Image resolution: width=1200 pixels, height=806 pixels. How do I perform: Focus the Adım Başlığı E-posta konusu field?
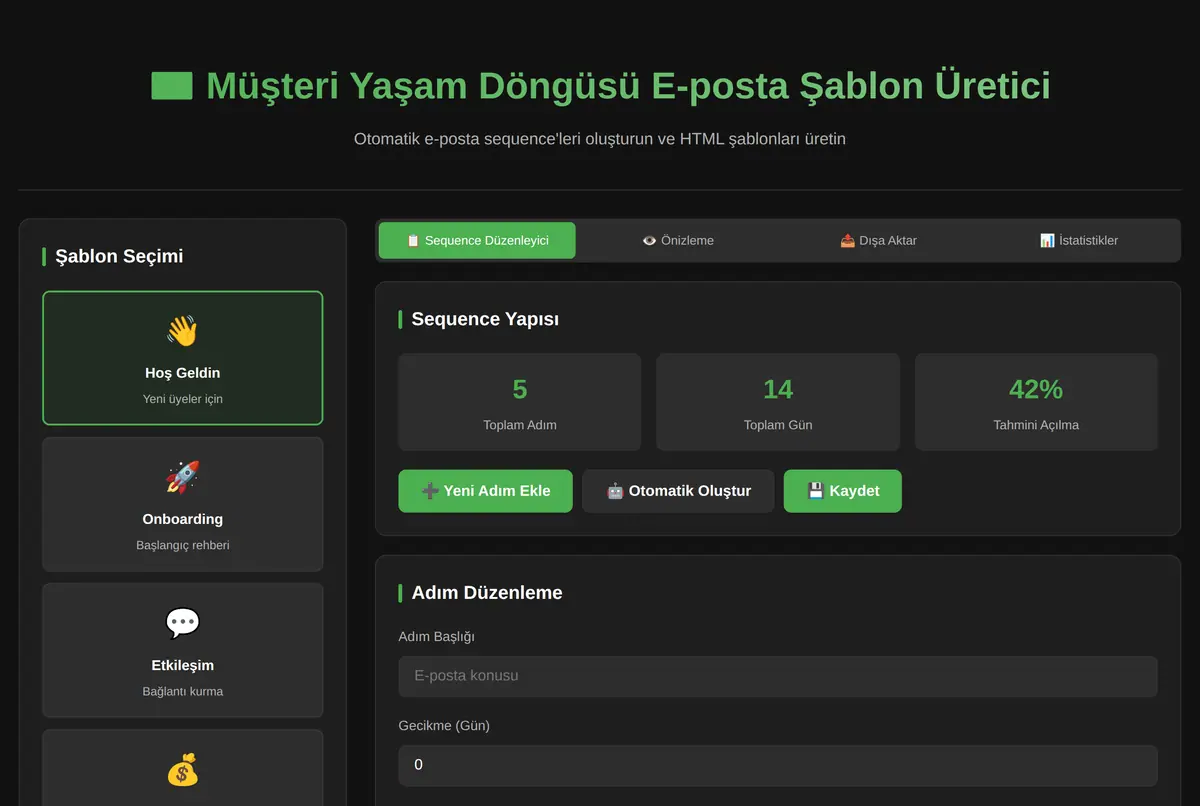click(778, 676)
